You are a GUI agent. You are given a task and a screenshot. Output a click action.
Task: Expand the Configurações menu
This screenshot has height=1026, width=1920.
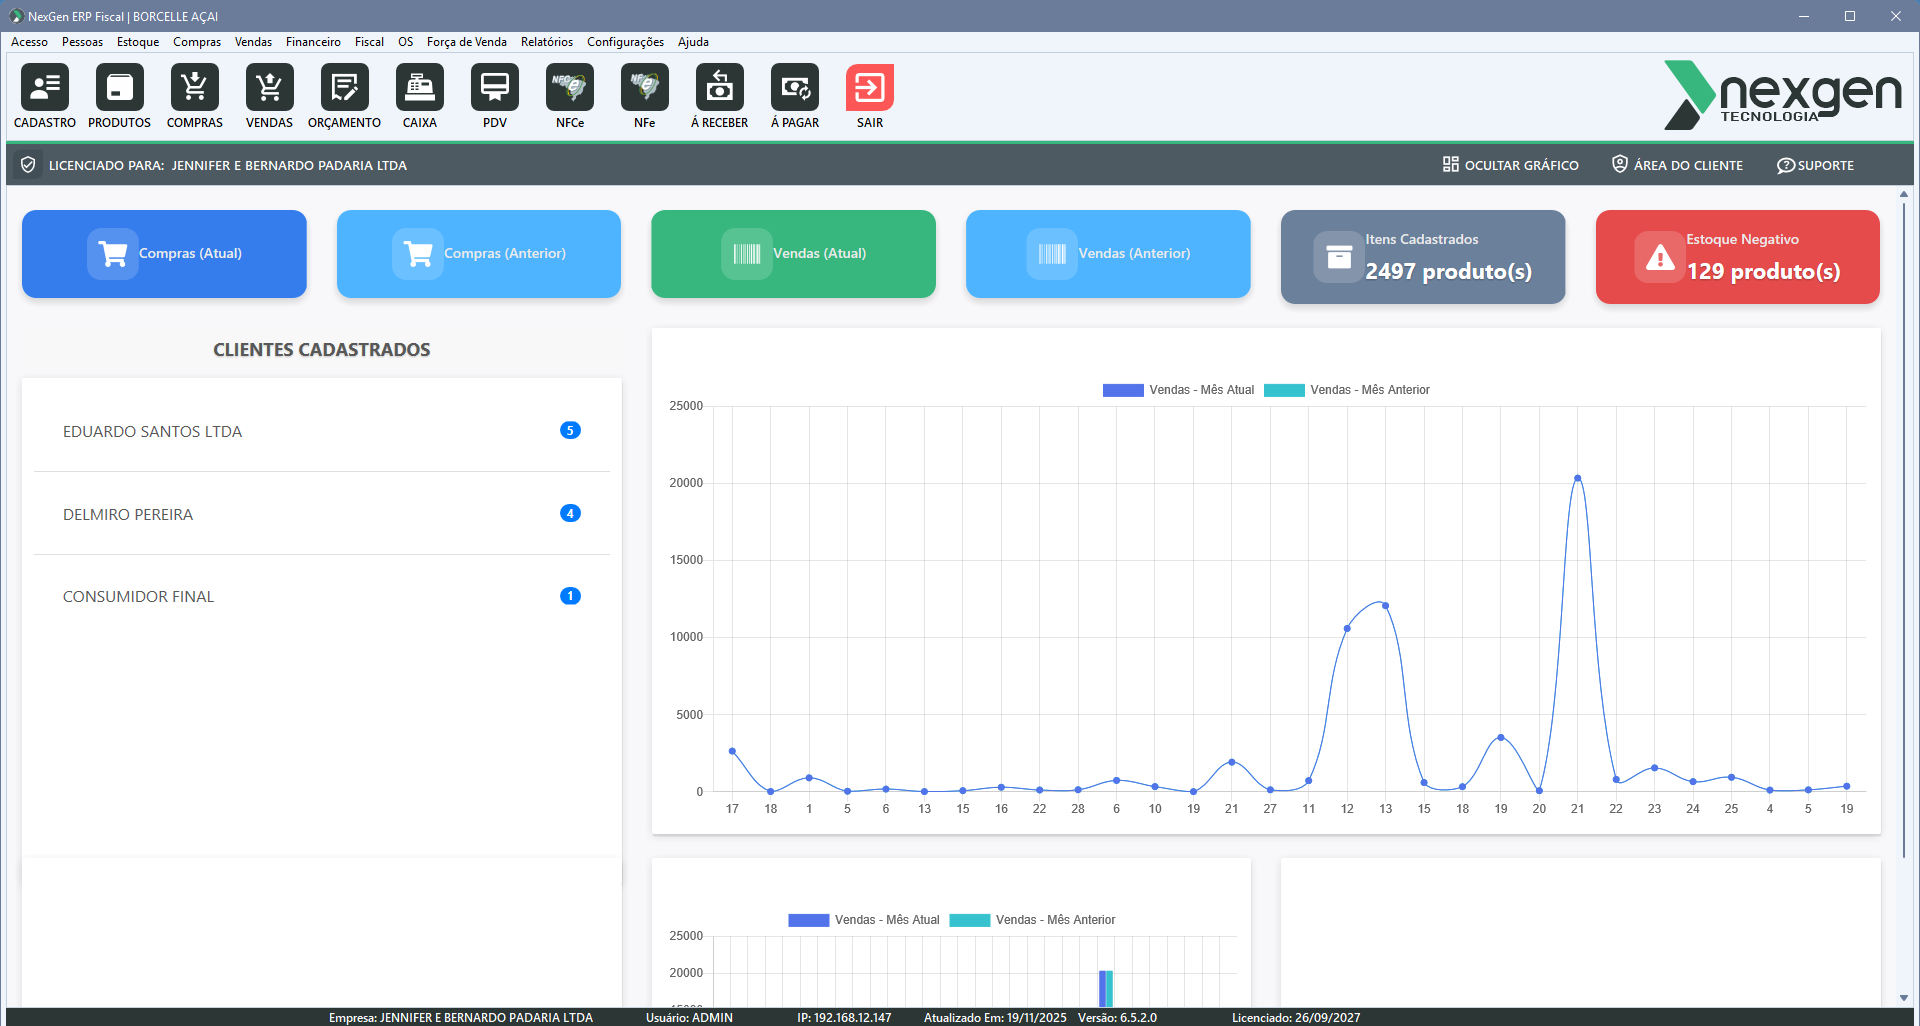(x=625, y=42)
